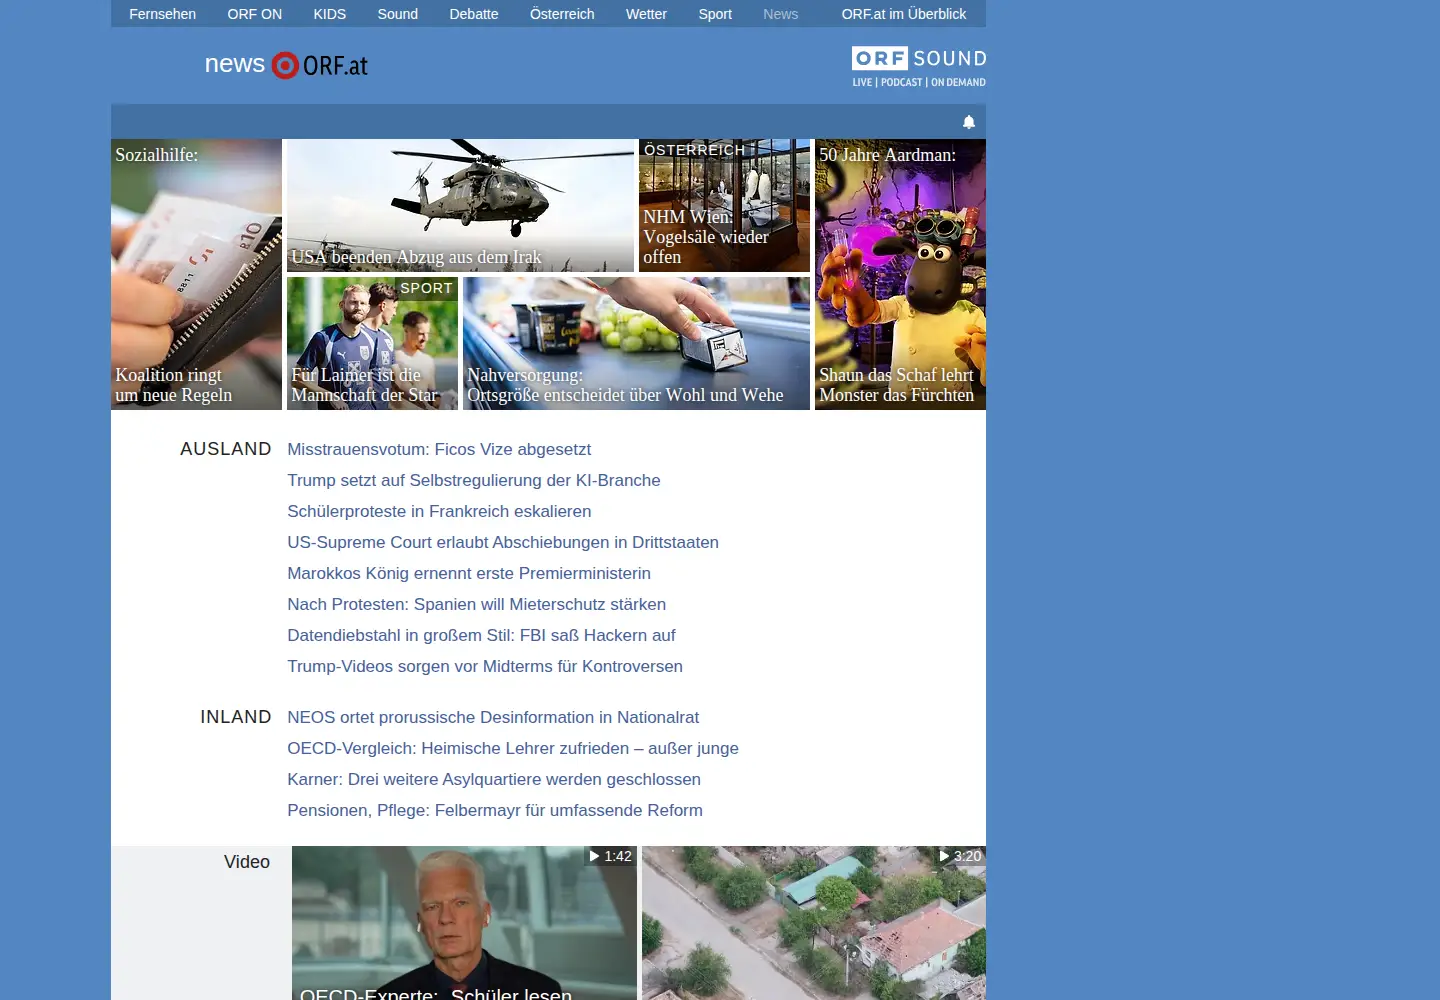Open the Debatte section
The image size is (1440, 1000).
coord(474,14)
